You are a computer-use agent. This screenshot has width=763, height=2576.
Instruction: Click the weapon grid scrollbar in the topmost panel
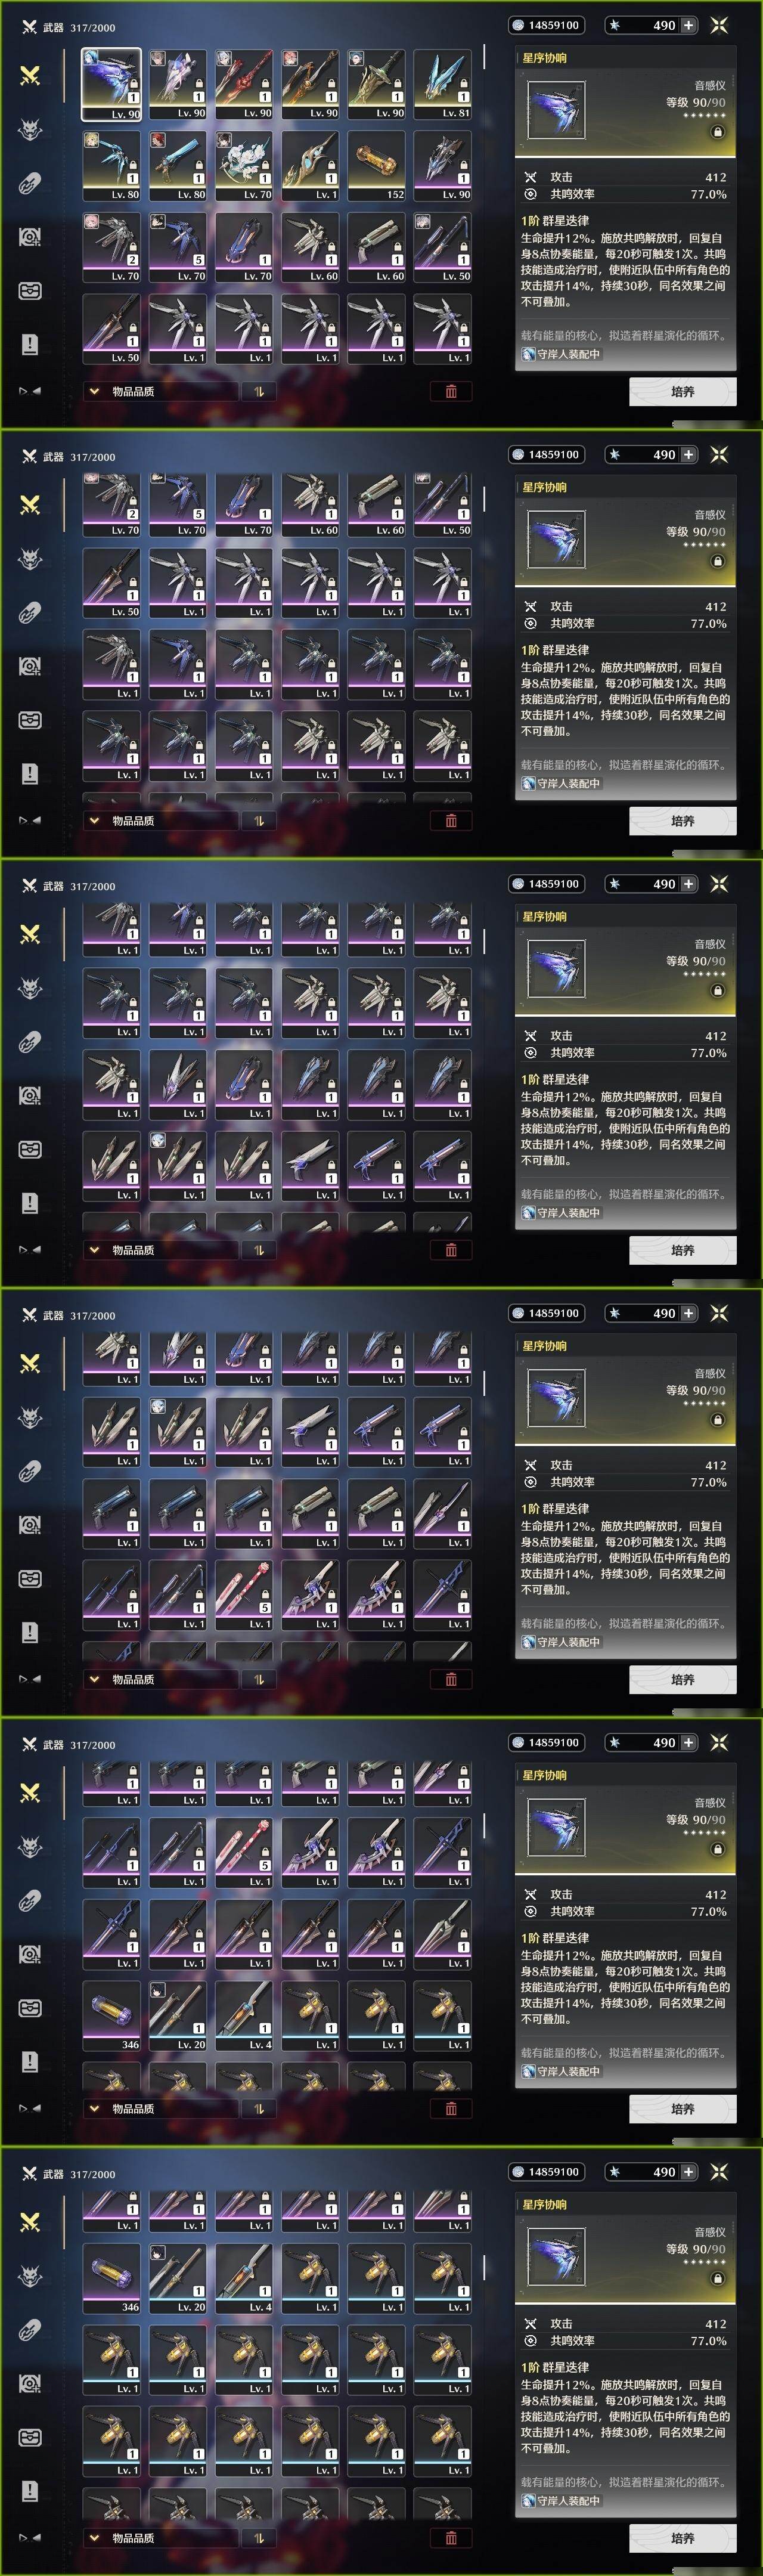(x=484, y=57)
